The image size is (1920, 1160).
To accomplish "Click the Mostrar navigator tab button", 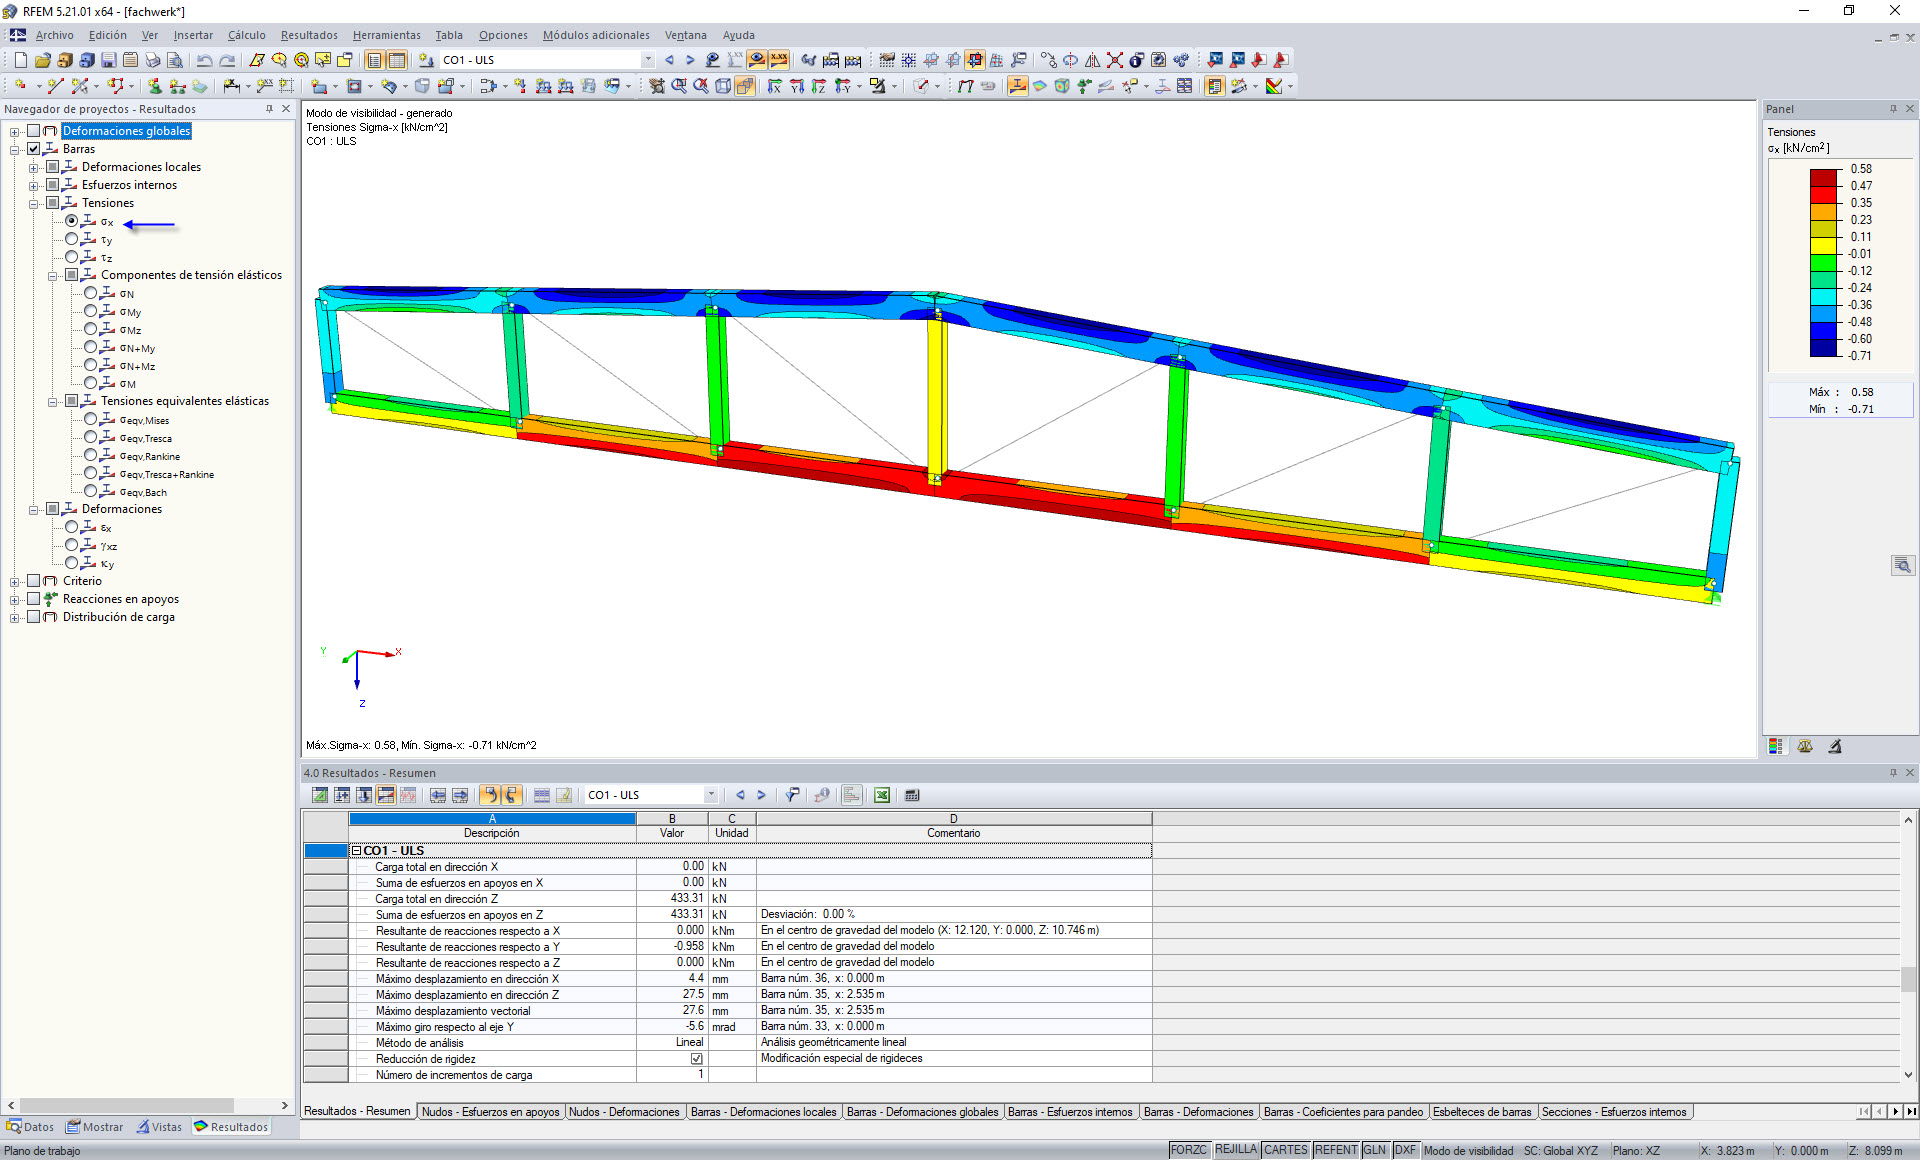I will (95, 1127).
